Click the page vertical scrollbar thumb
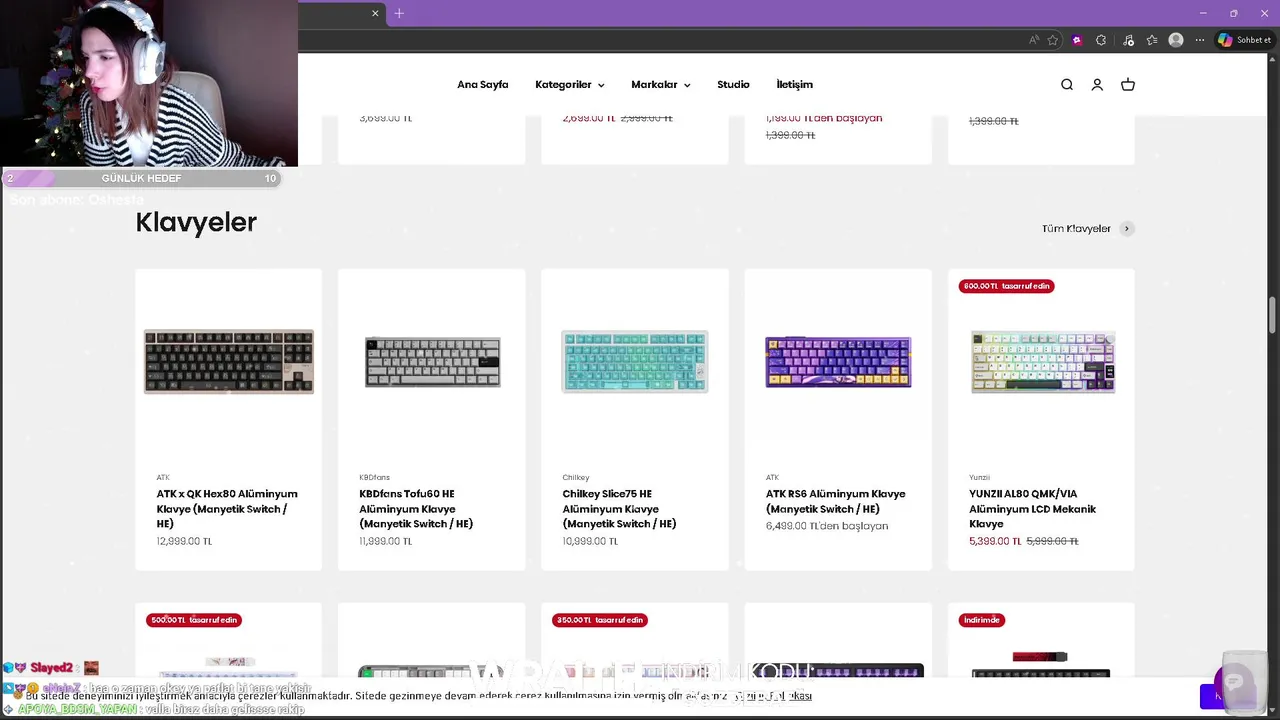This screenshot has width=1280, height=720. tap(1272, 316)
